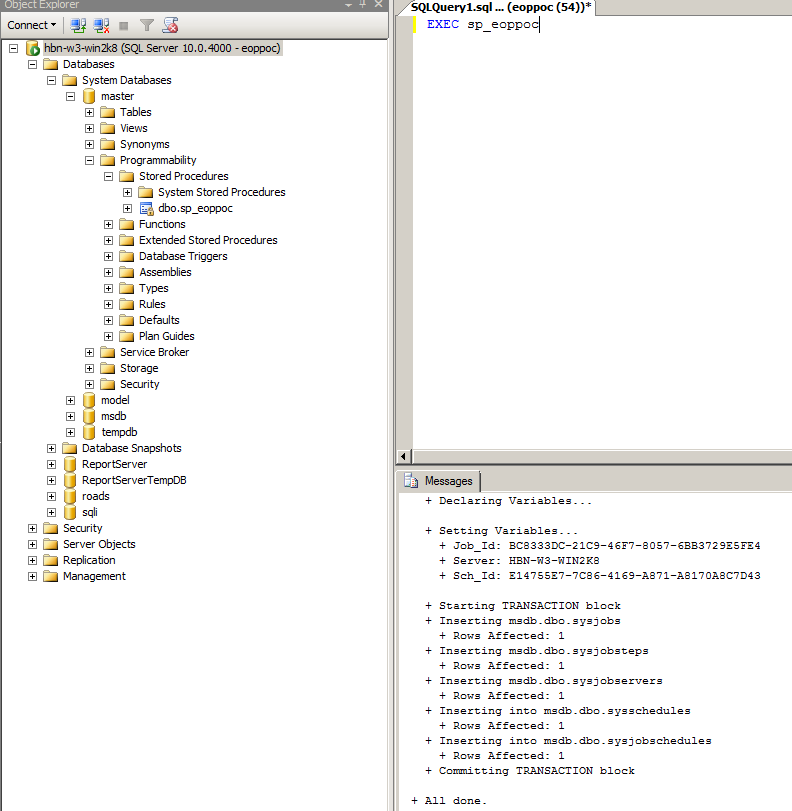Select the Extended Stored Procedures folder

pos(207,240)
